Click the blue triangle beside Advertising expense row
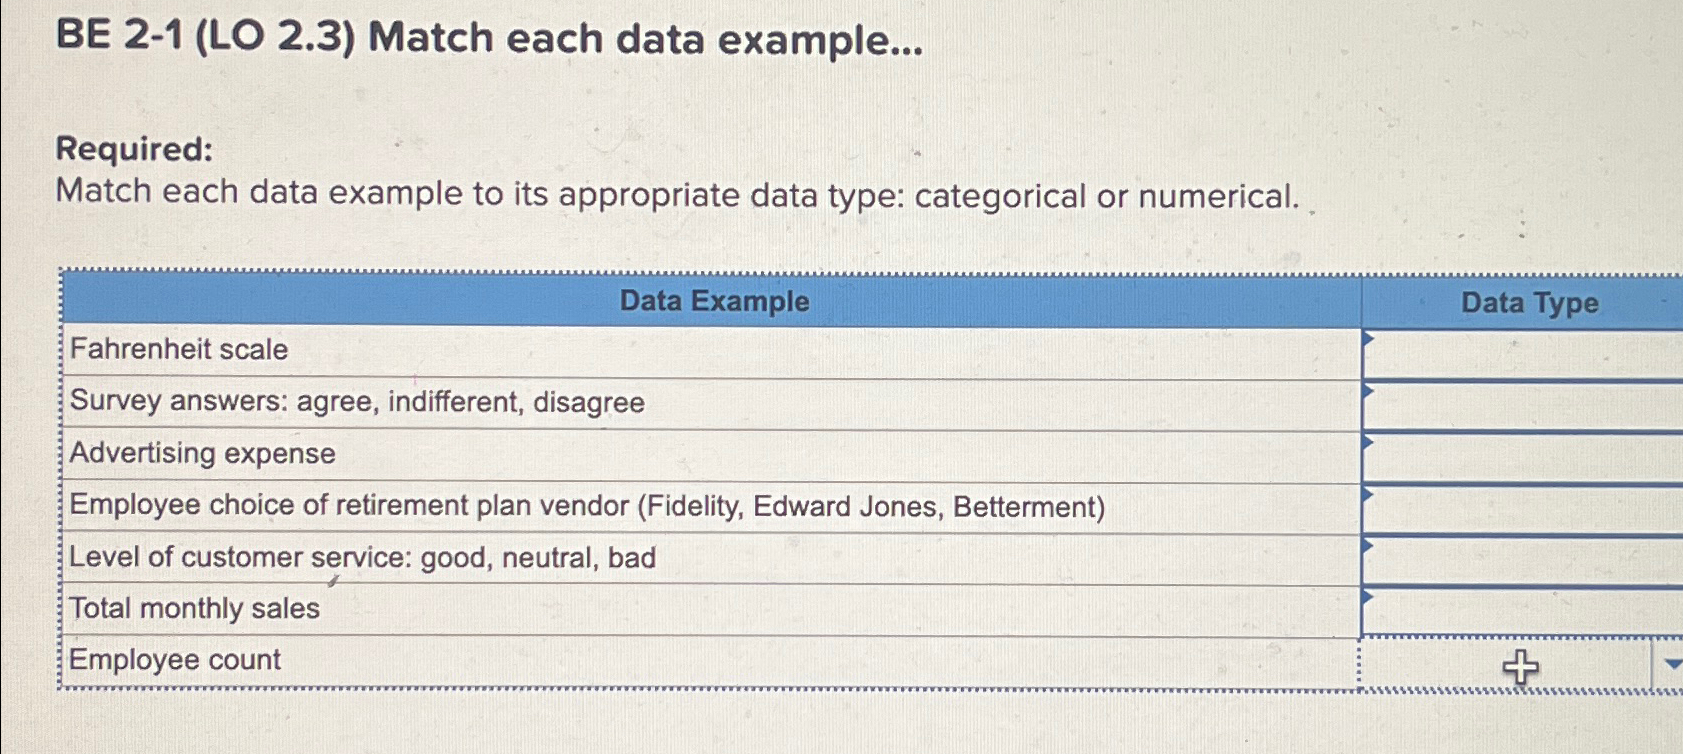 [x=1368, y=441]
